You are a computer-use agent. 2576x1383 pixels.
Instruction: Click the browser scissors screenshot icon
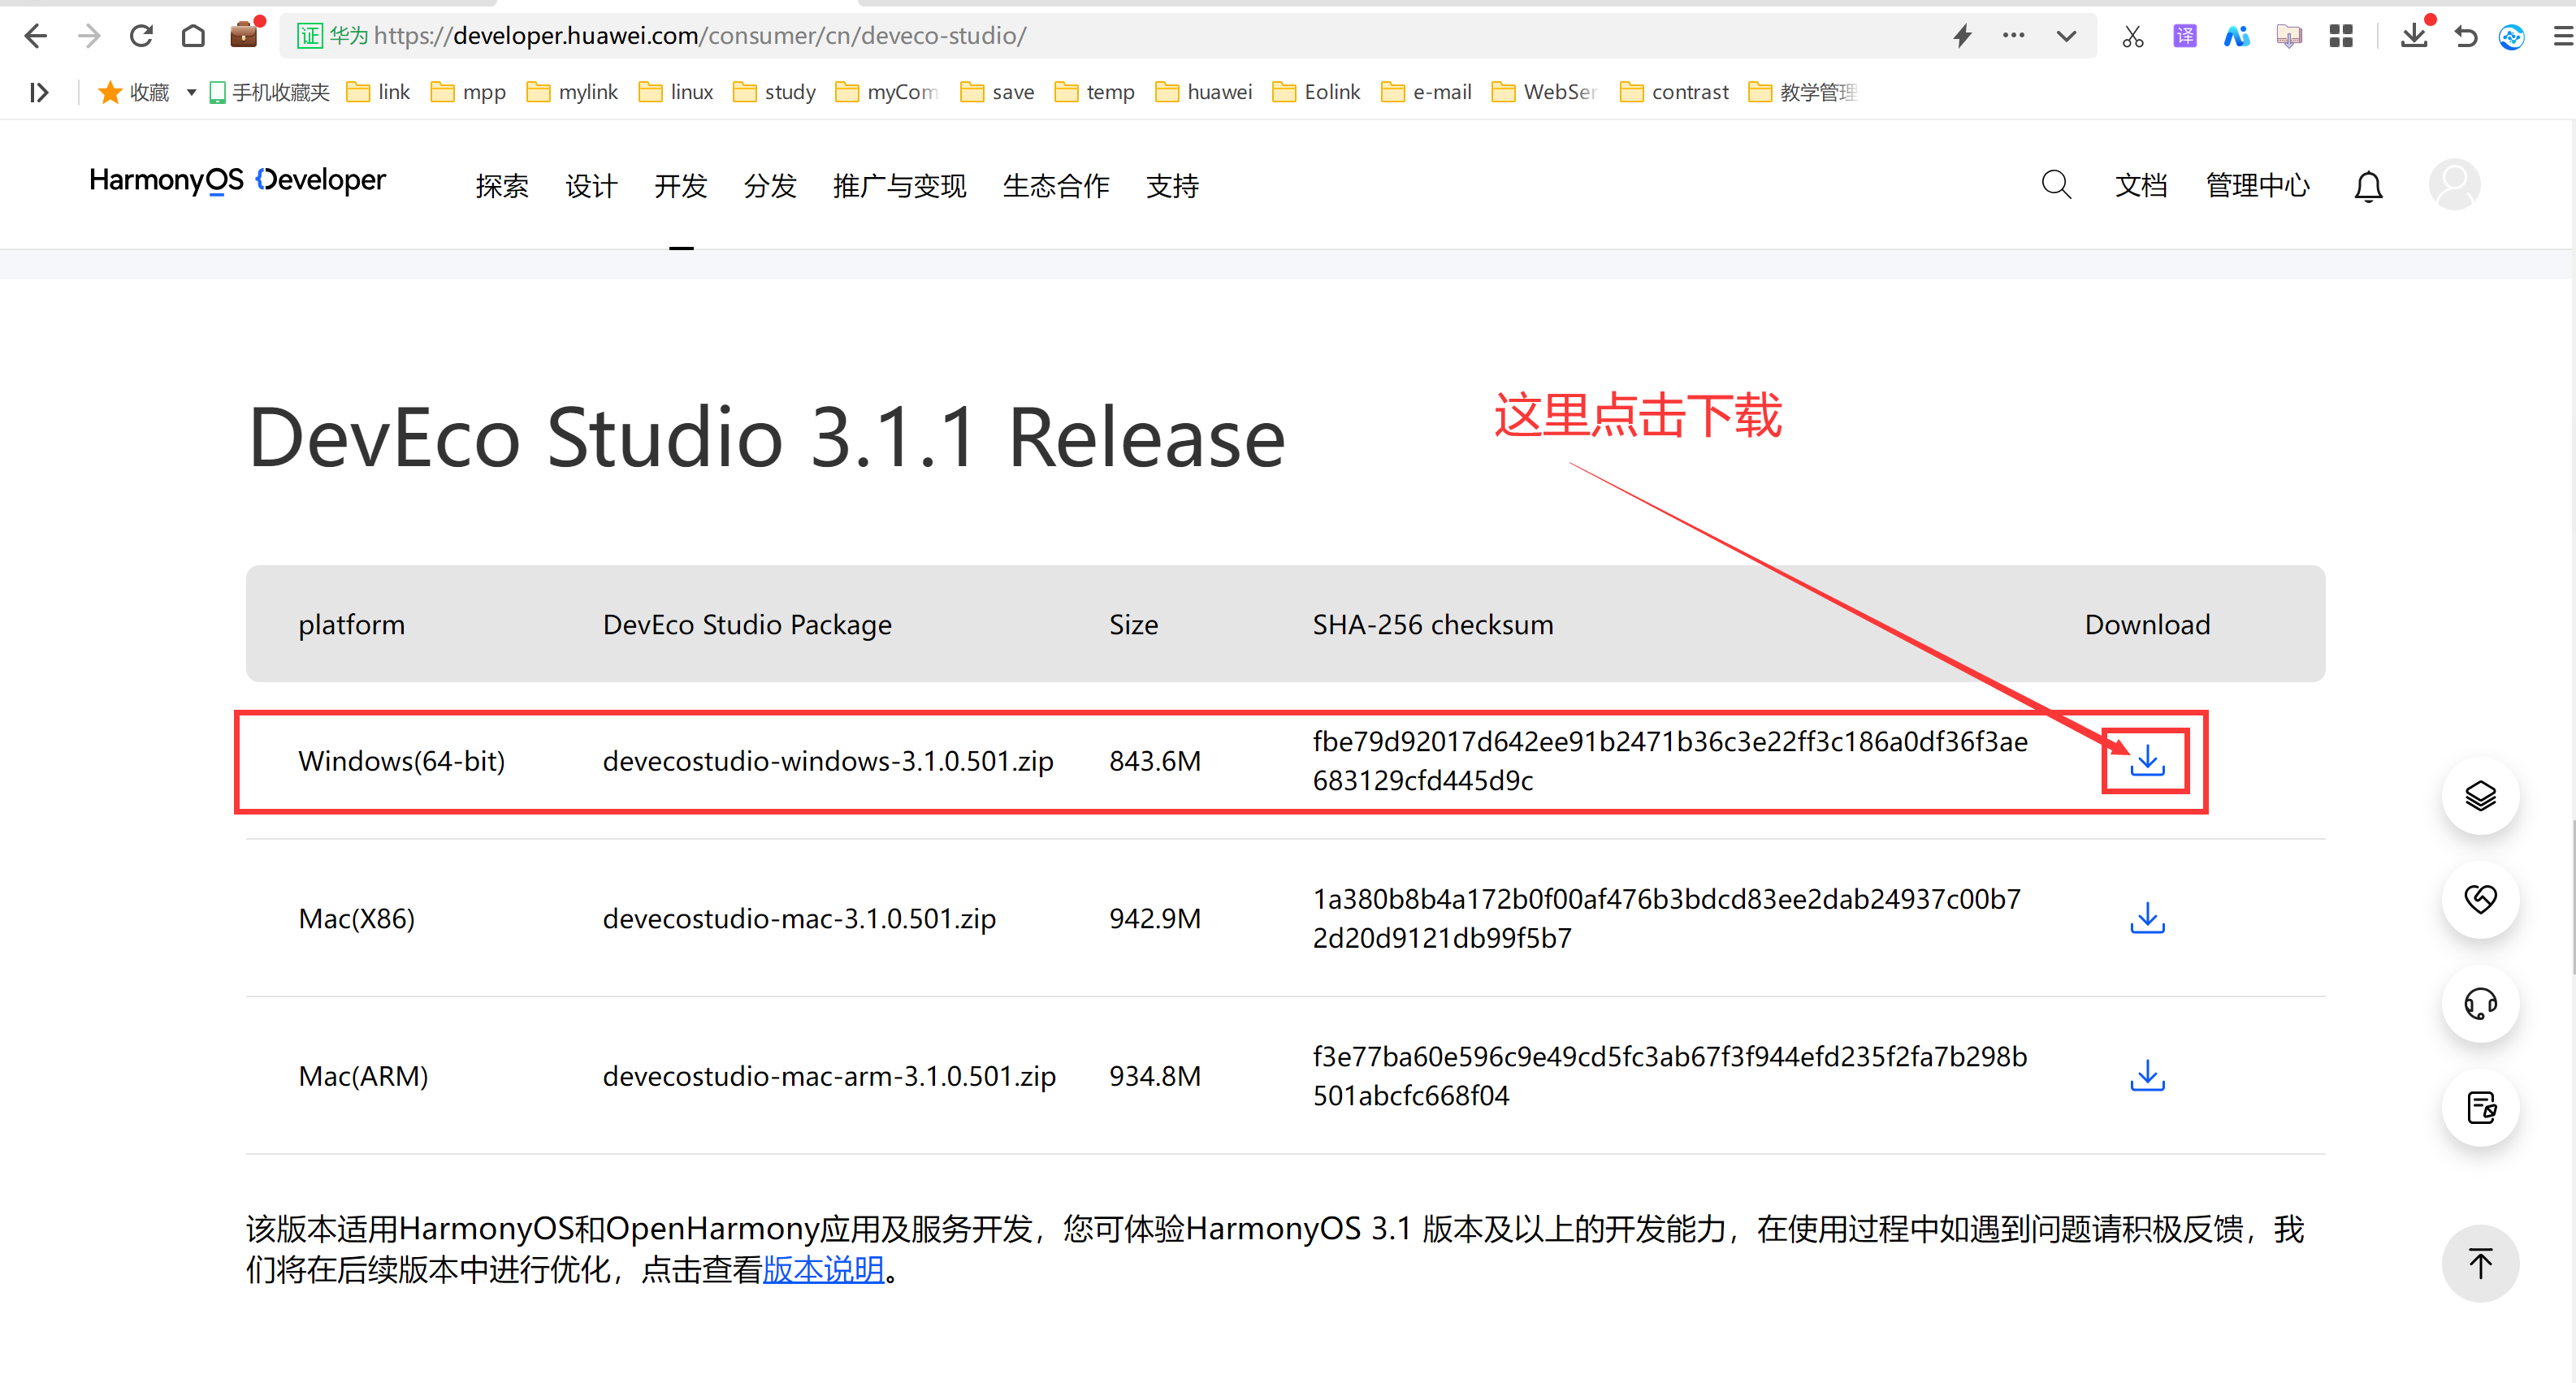[x=2132, y=37]
